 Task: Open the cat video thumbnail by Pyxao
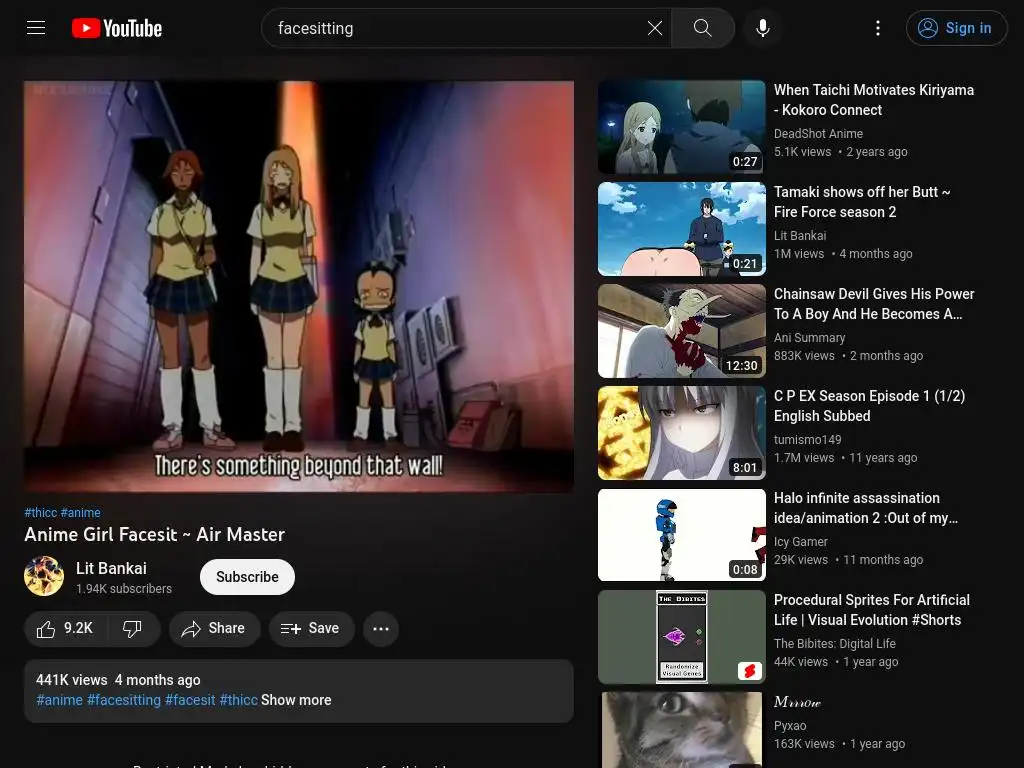pos(682,730)
